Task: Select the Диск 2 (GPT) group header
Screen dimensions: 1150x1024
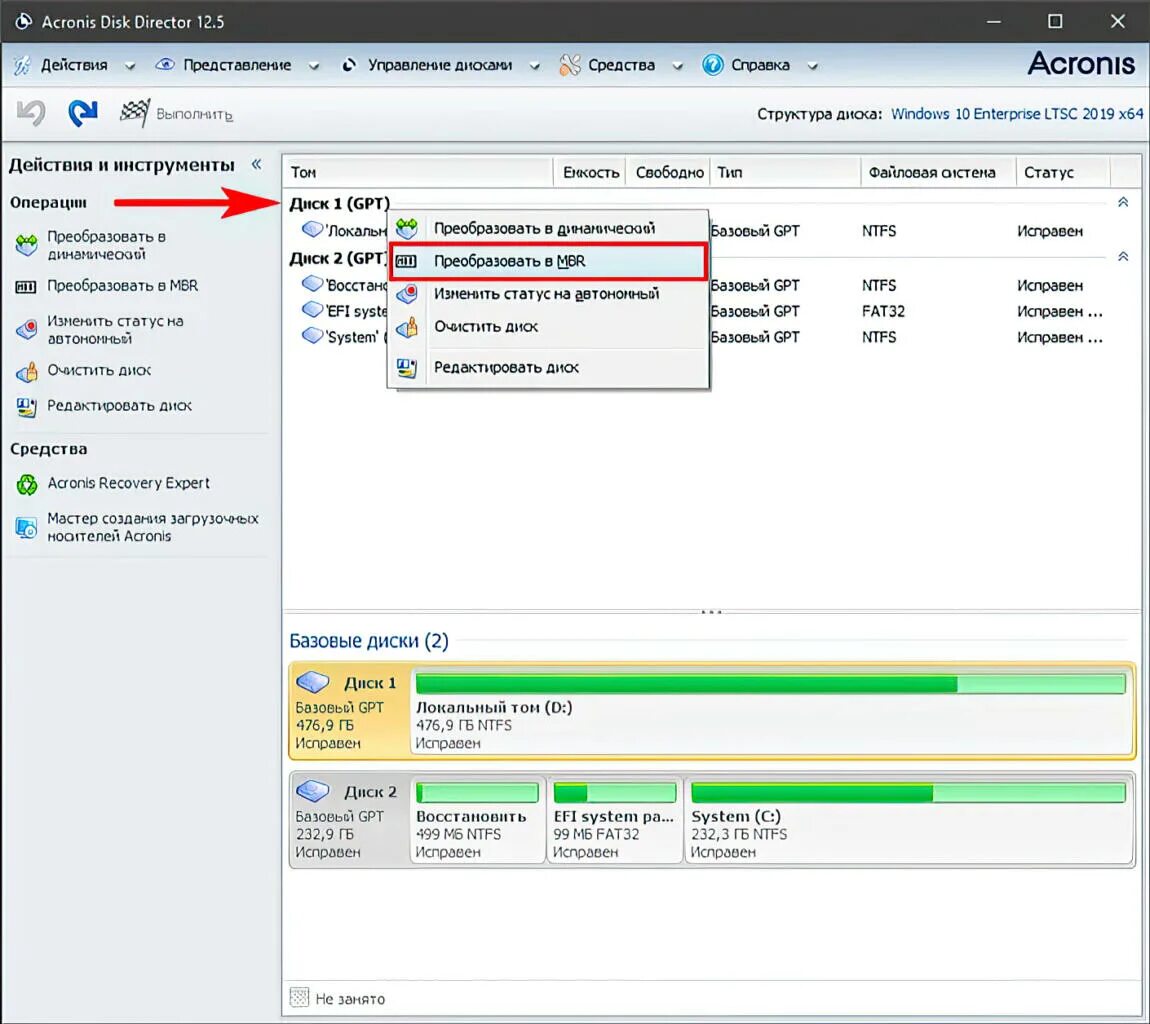Action: point(337,258)
